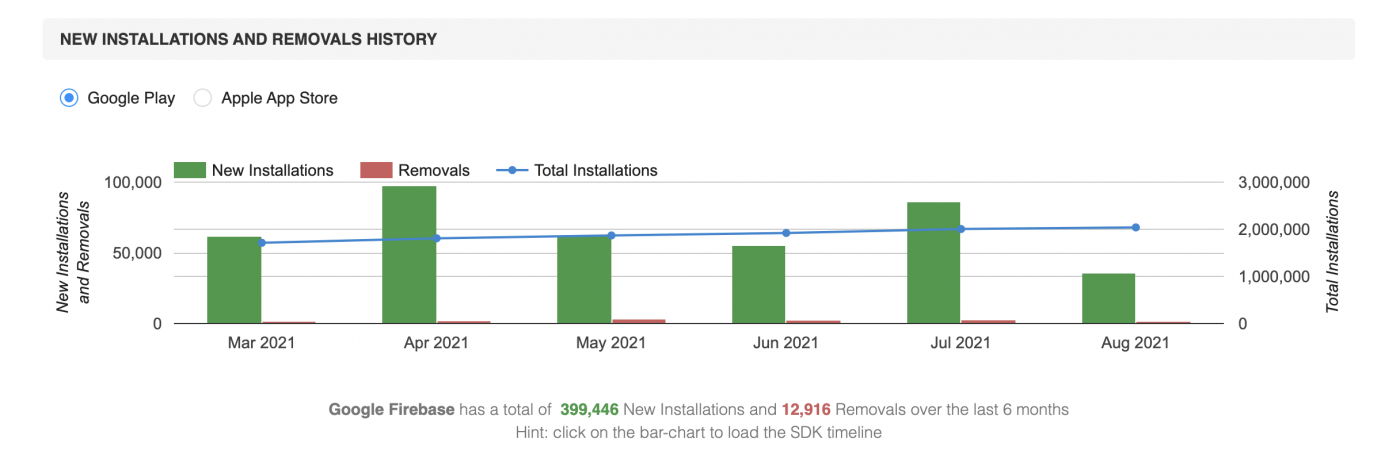The image size is (1400, 462).
Task: Click the hint text about SDK timeline
Action: [x=699, y=433]
